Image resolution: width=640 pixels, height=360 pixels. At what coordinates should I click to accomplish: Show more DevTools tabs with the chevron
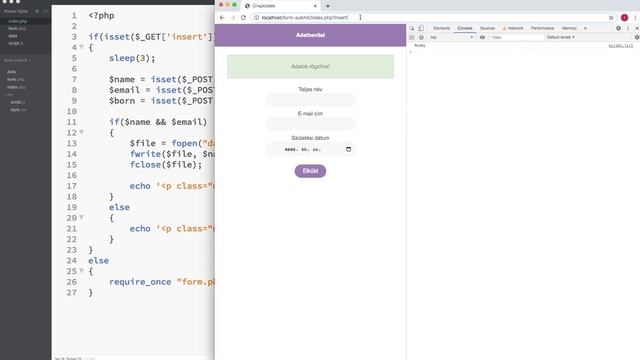(585, 28)
